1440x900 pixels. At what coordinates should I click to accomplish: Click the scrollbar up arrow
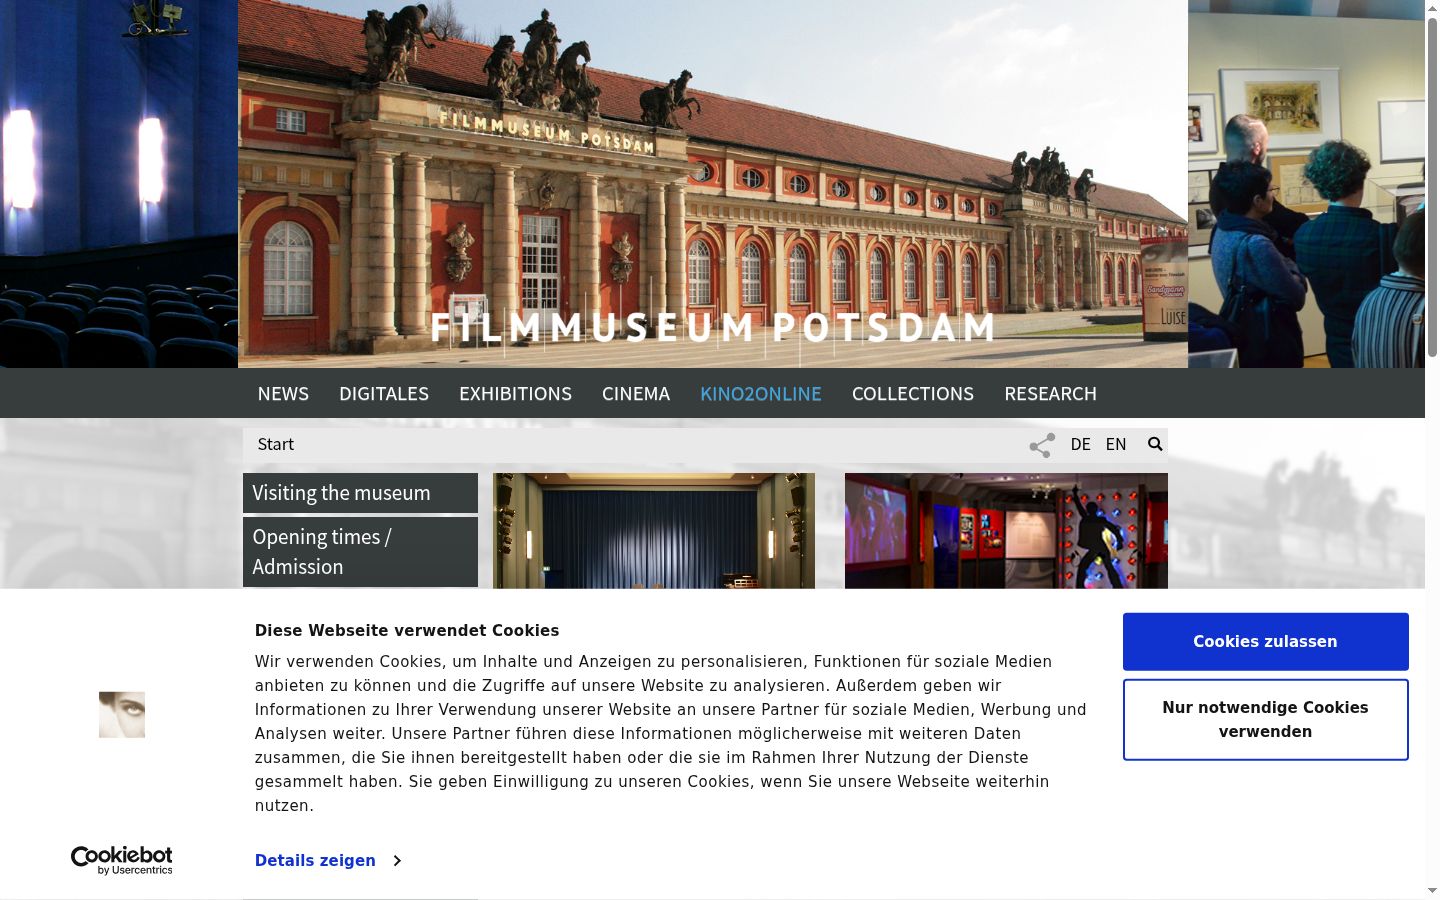tap(1432, 7)
